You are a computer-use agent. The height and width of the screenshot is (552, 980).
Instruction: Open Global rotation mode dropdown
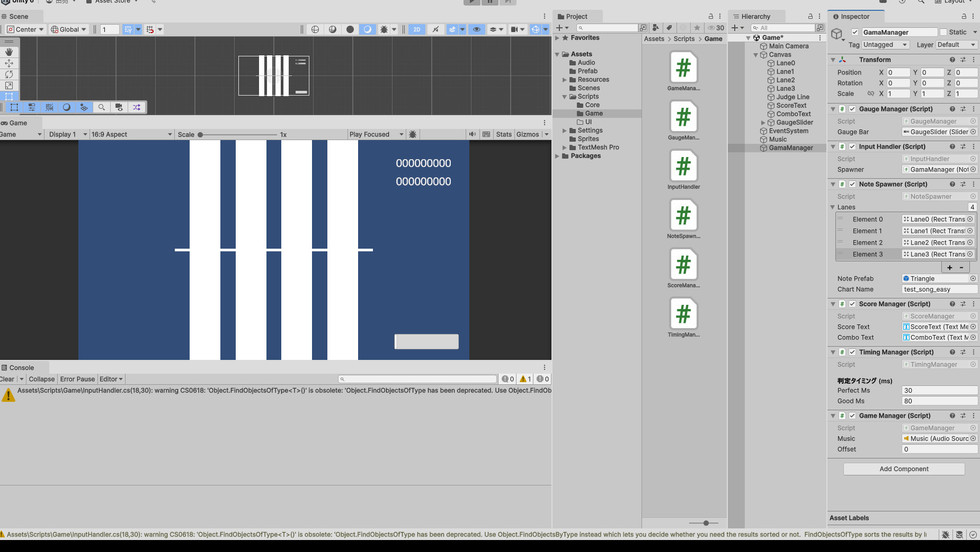click(x=68, y=29)
